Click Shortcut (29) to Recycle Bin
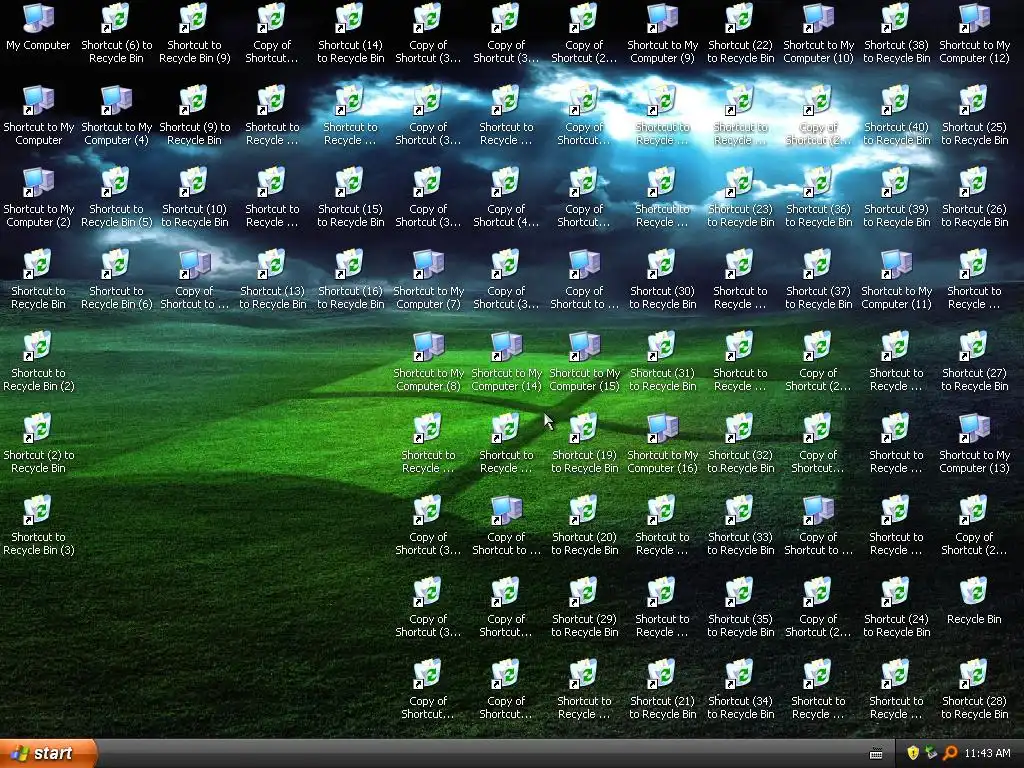 [584, 607]
